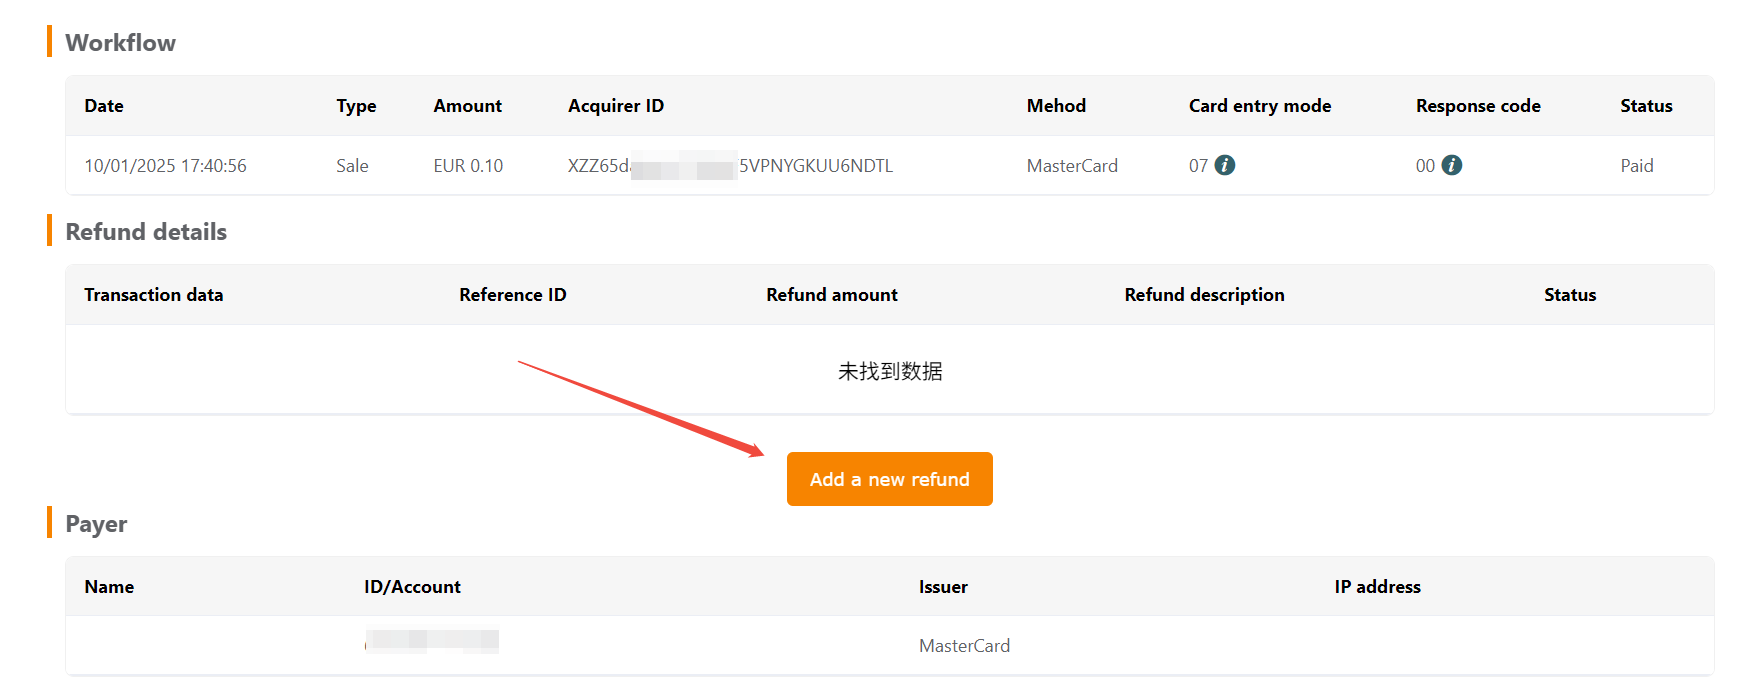Click the MasterCard issuer value in Payer
The width and height of the screenshot is (1747, 692).
[964, 646]
